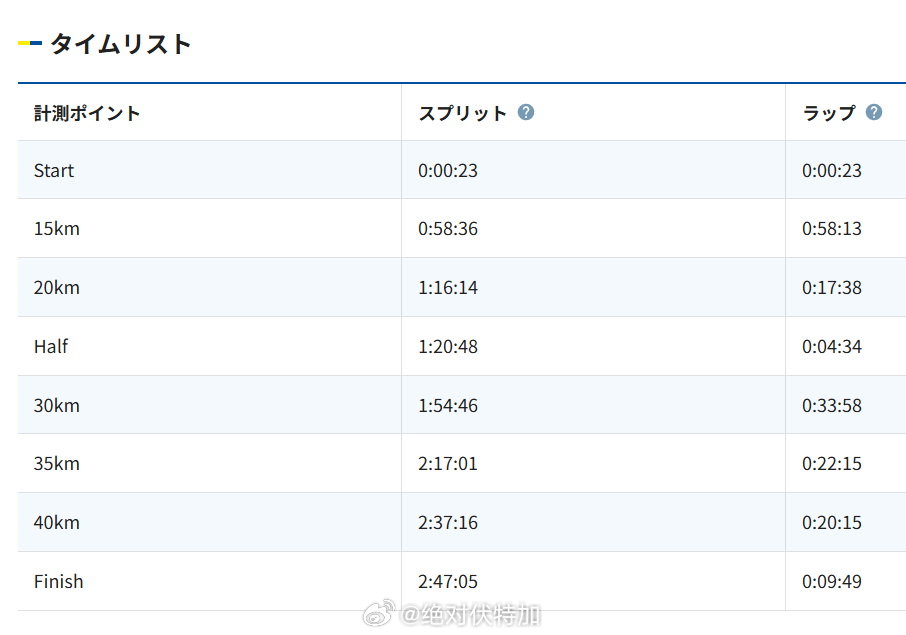
Task: Select the Half row label
Action: coord(51,347)
